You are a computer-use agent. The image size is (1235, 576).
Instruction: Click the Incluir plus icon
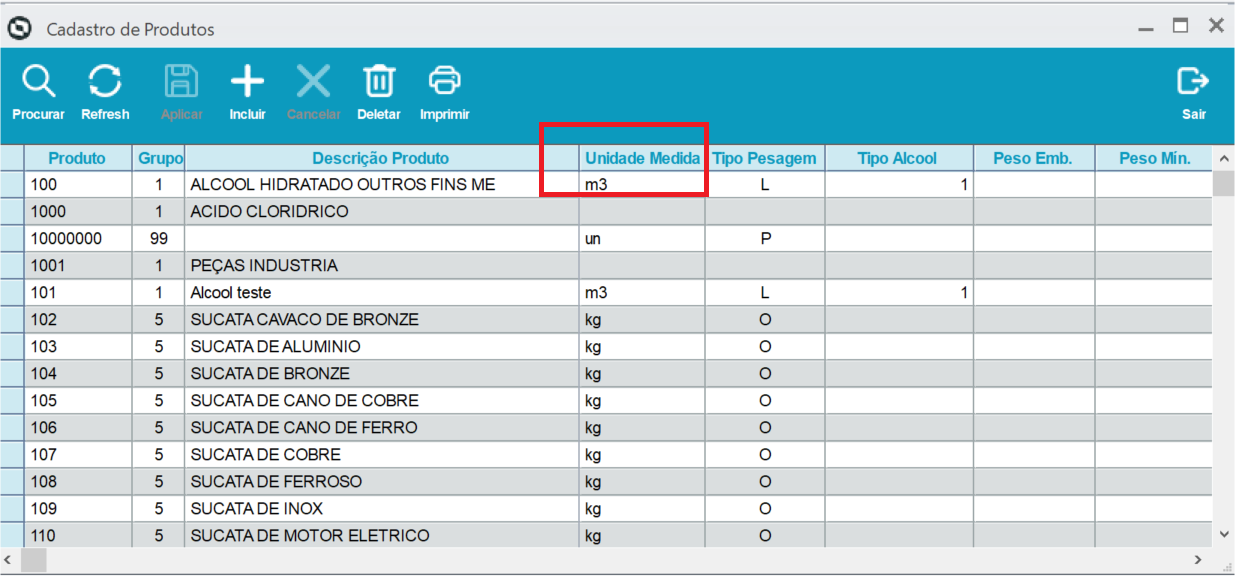coord(247,81)
